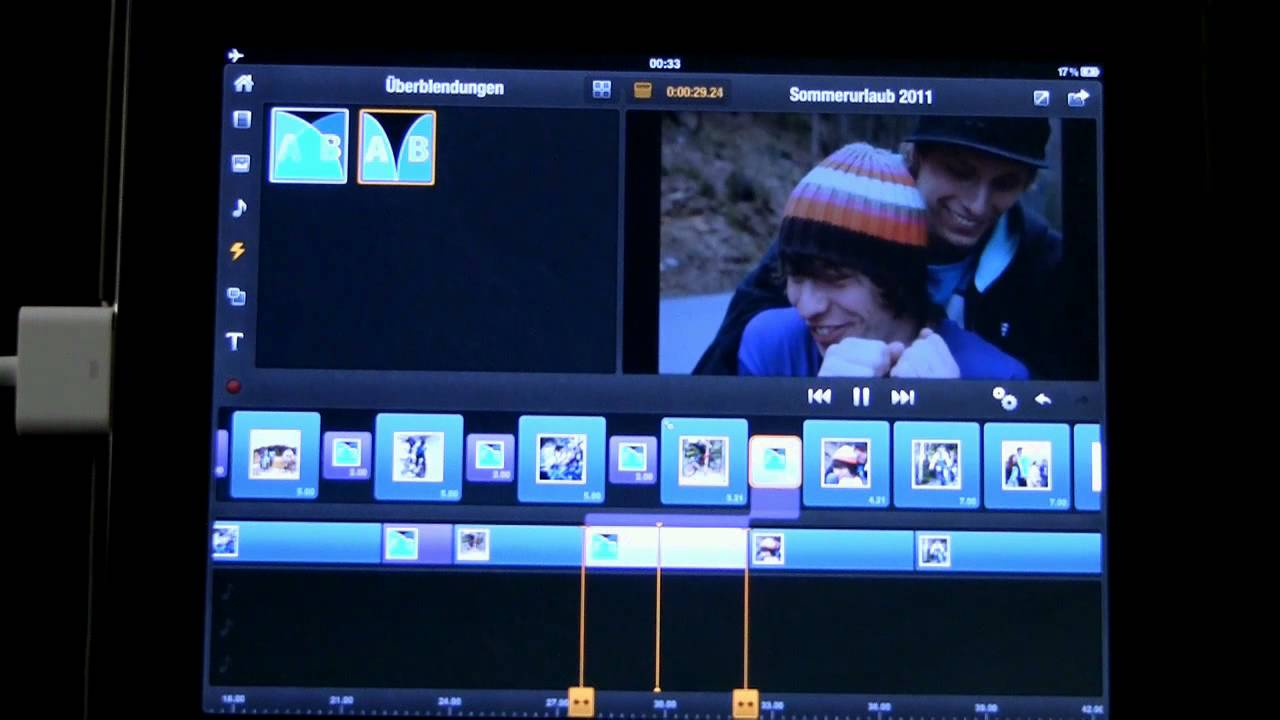Screen dimensions: 1280x720
Task: Choose the first A-B transition thumbnail
Action: click(309, 146)
